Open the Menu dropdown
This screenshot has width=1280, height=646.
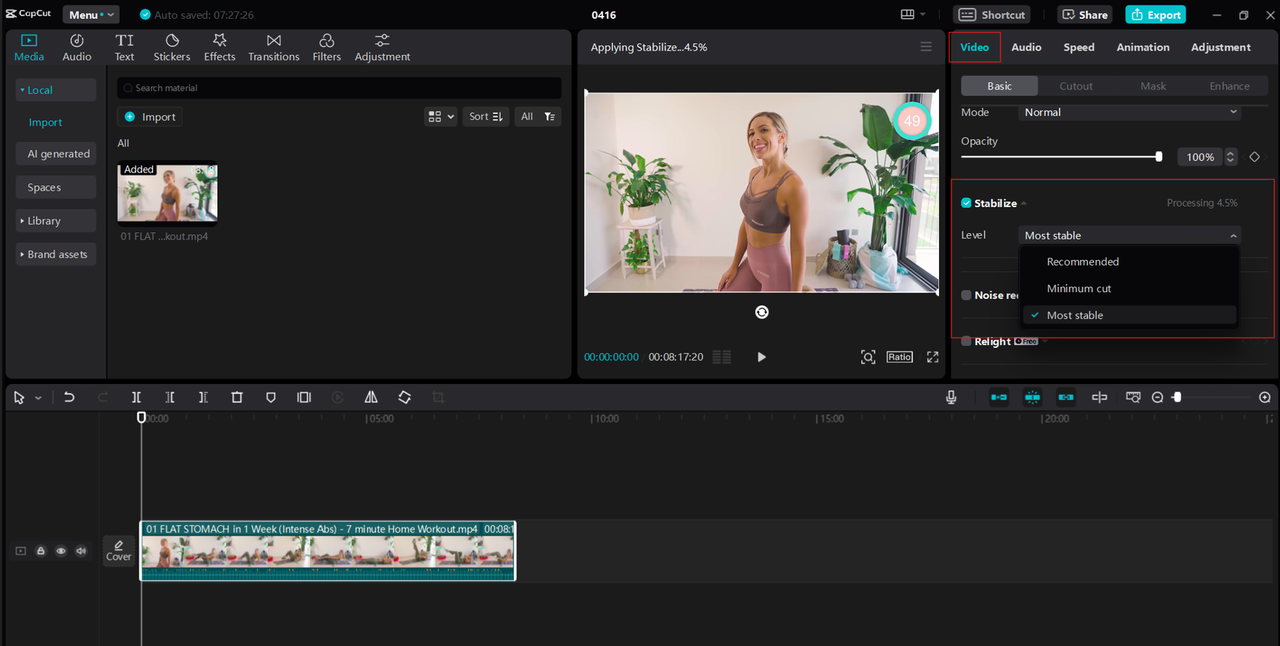(x=91, y=15)
